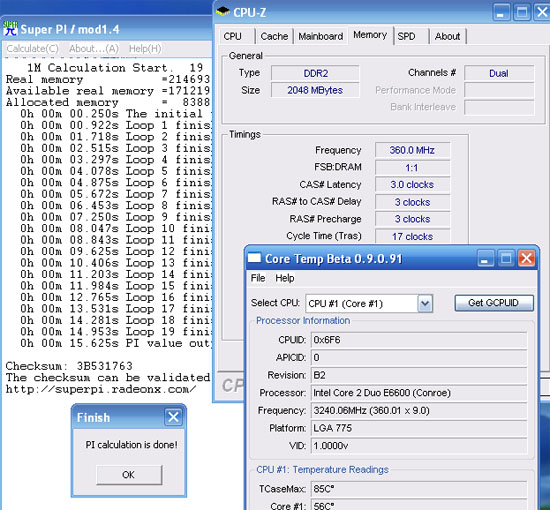Click the Core Temp window title icon
The height and width of the screenshot is (510, 550).
click(x=254, y=258)
